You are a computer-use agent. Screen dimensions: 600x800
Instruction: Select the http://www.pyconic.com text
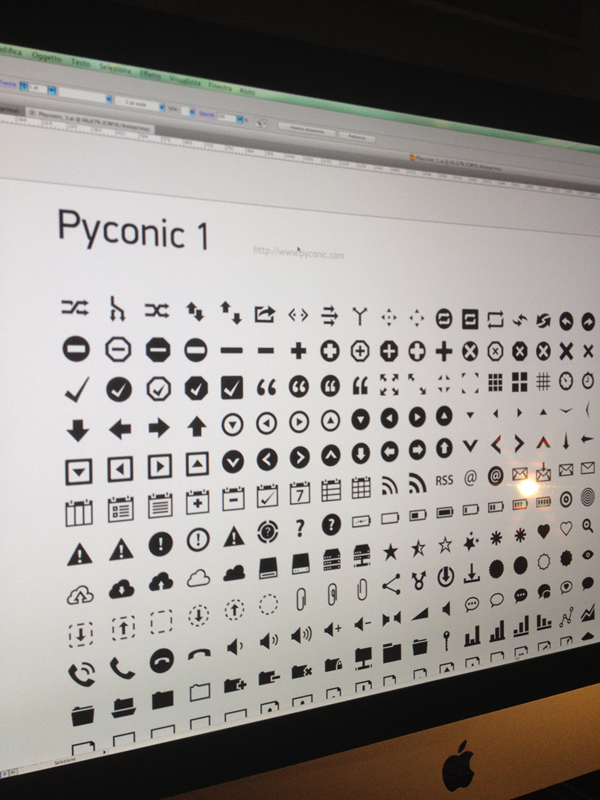click(298, 252)
